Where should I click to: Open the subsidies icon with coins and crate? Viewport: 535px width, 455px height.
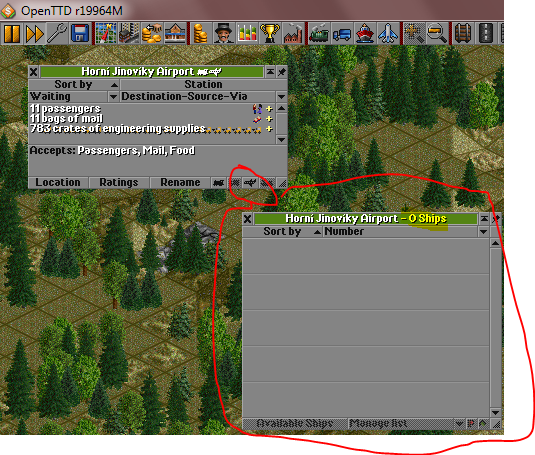[152, 33]
